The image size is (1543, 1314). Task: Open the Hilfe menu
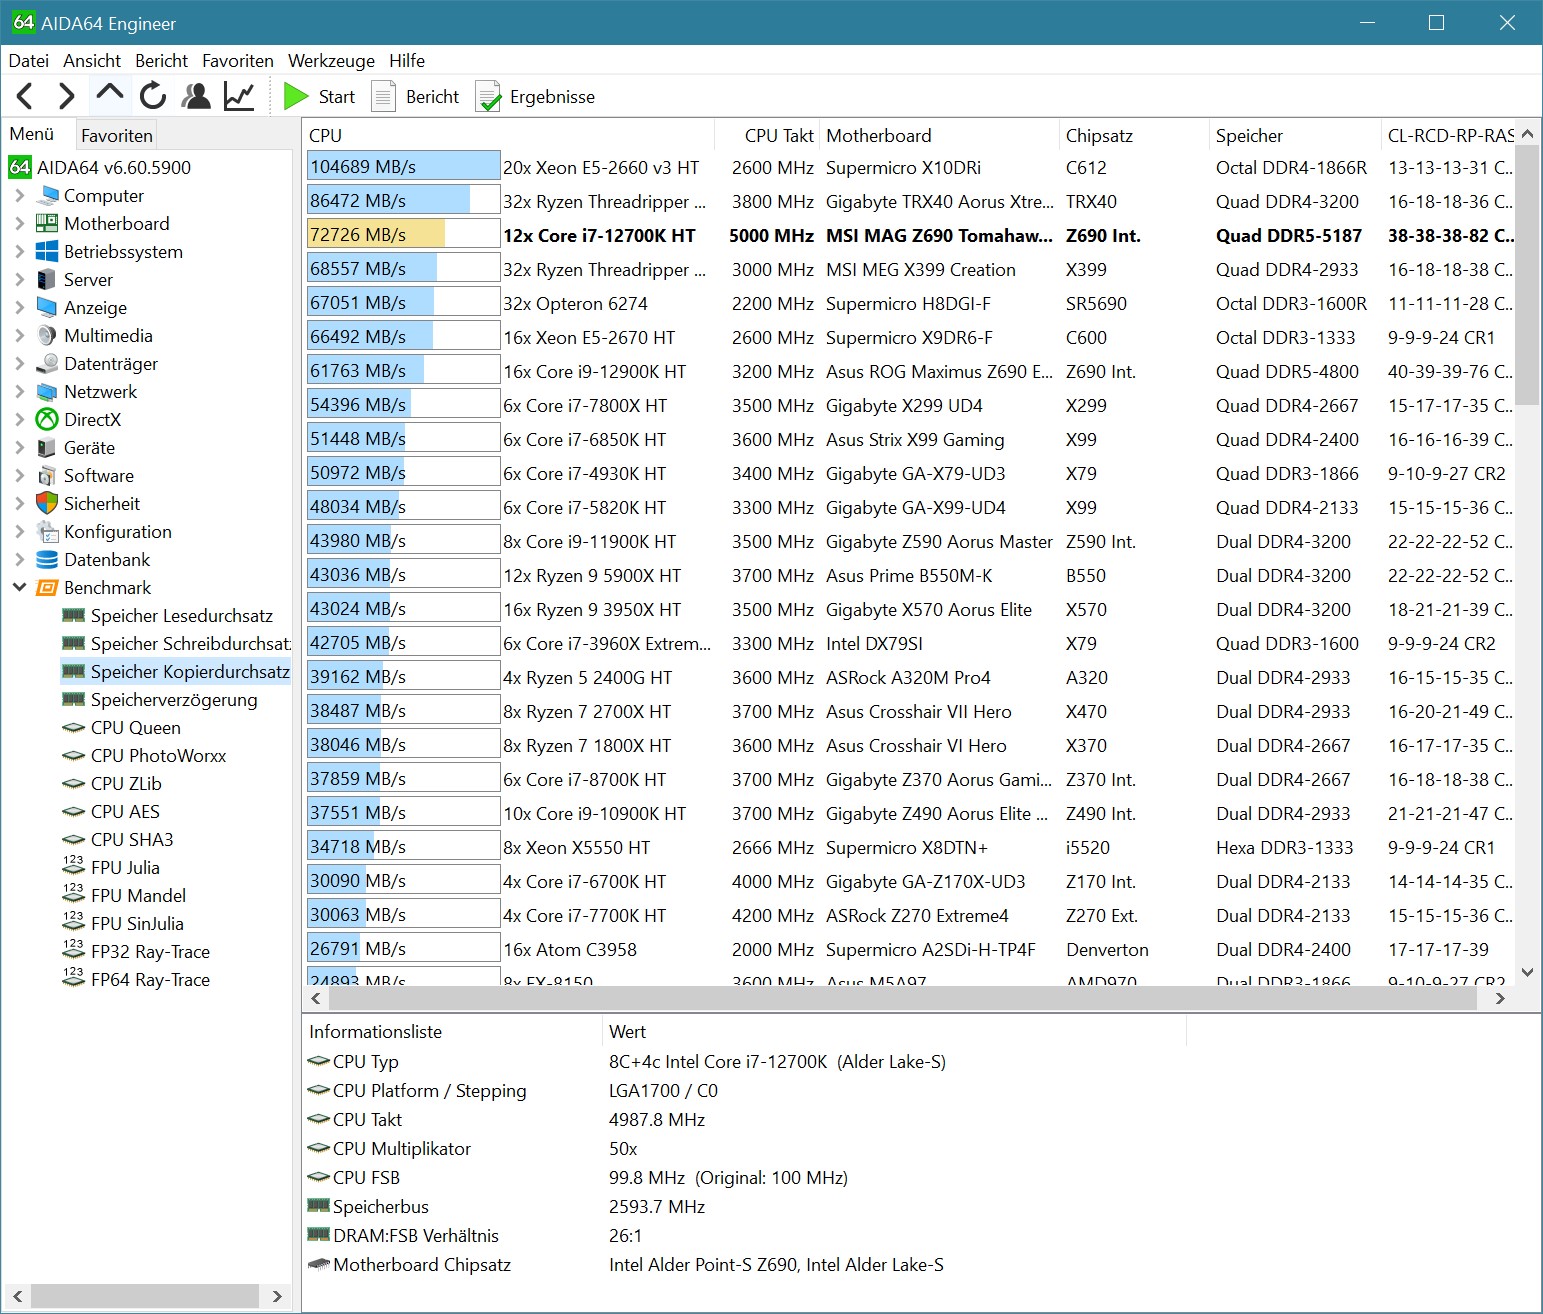pyautogui.click(x=407, y=61)
